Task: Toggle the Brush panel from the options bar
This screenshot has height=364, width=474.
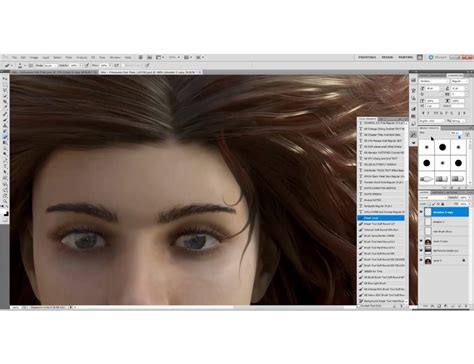Action: point(30,65)
